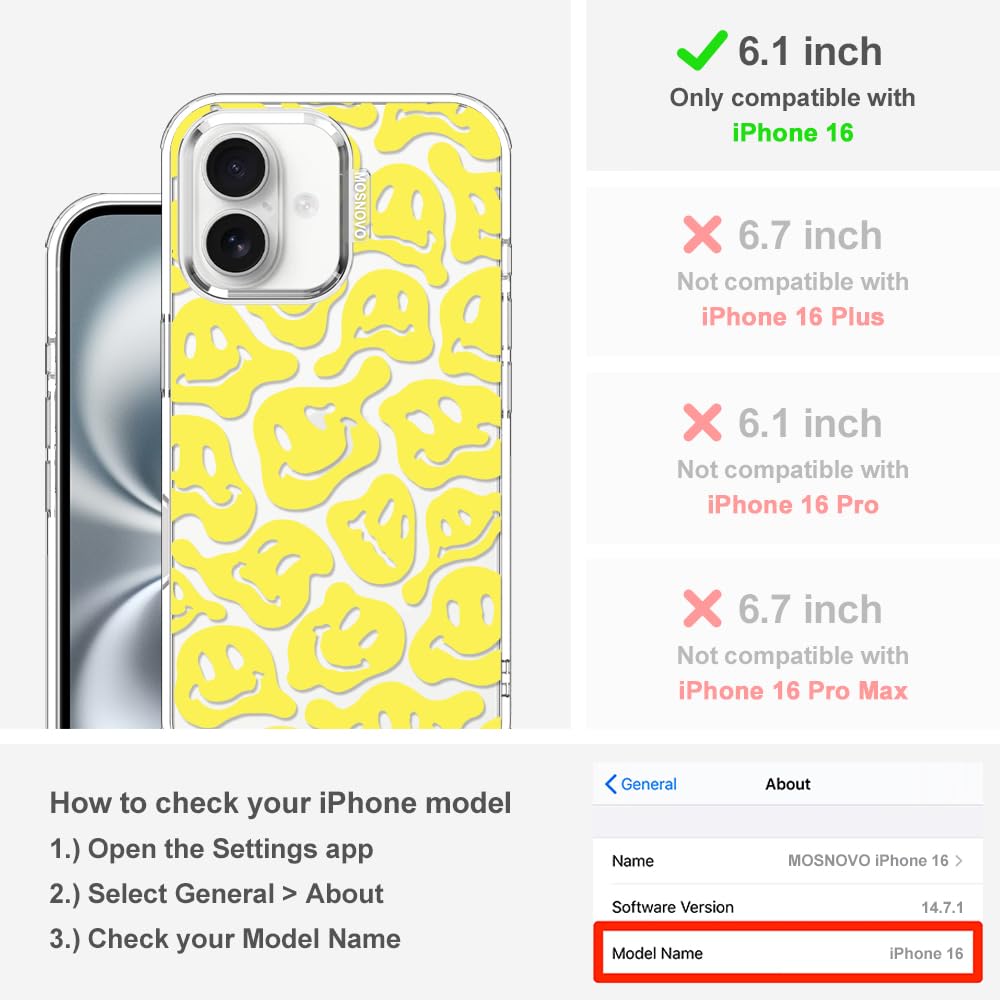Click the camera flash on the phone back
This screenshot has height=1000, width=1000.
pos(305,205)
